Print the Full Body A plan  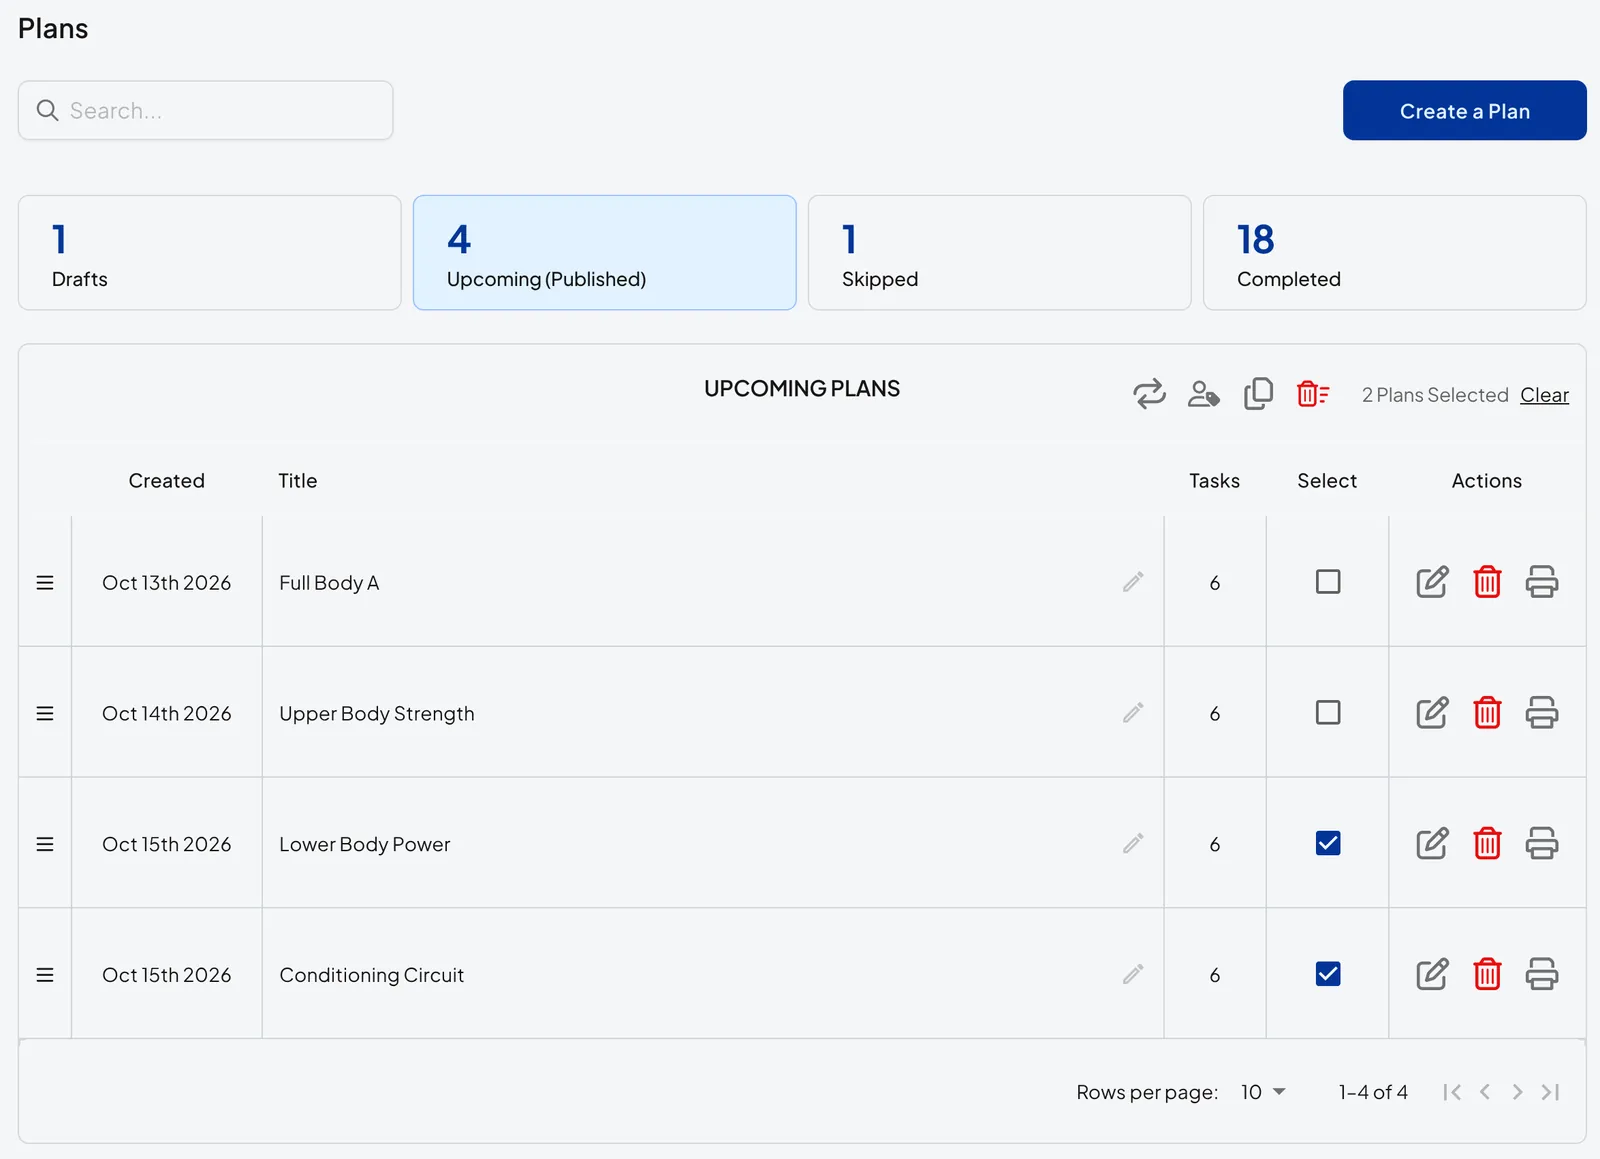(1541, 582)
